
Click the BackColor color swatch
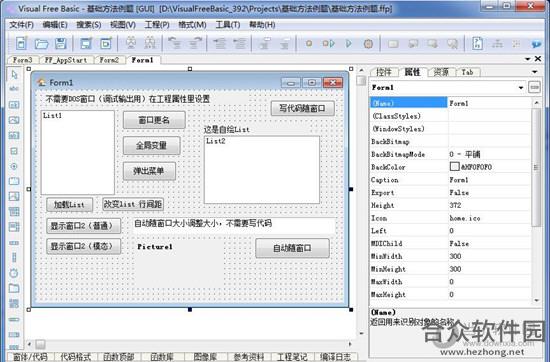click(x=455, y=166)
